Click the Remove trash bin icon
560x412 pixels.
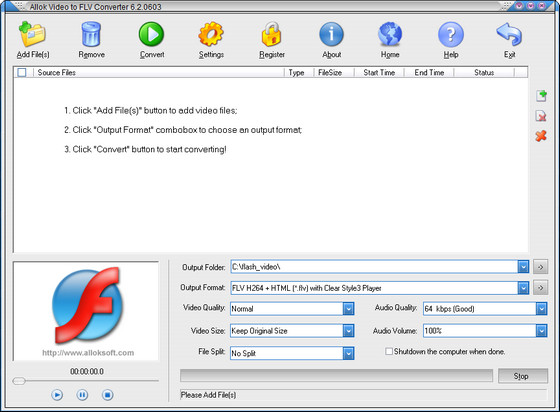(91, 34)
